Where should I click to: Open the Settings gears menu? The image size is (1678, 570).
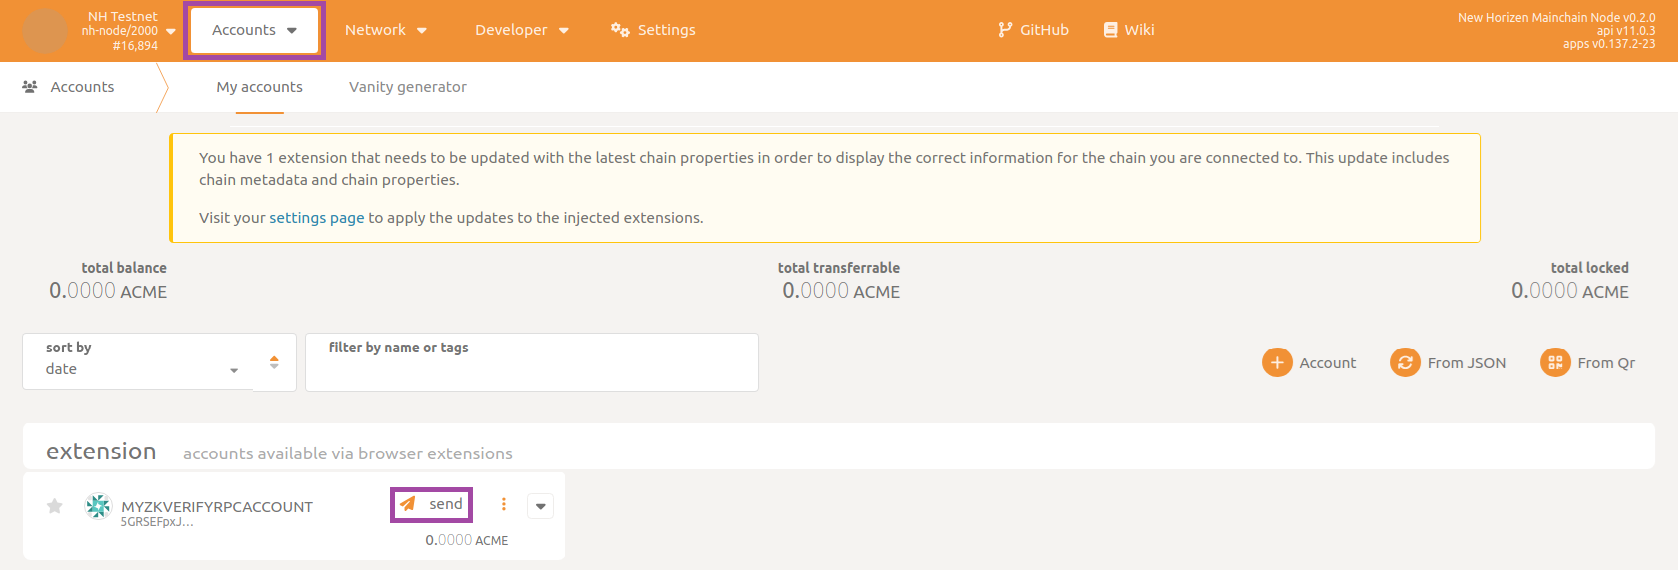tap(653, 30)
